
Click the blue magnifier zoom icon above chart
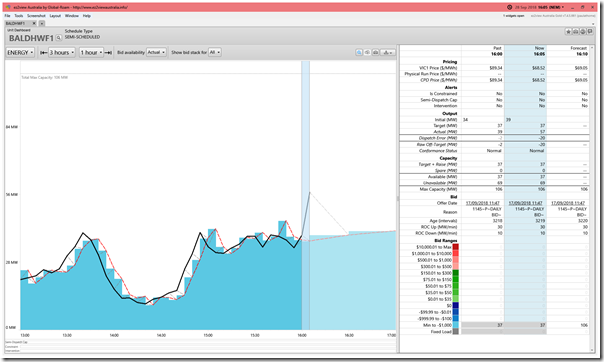(x=359, y=52)
